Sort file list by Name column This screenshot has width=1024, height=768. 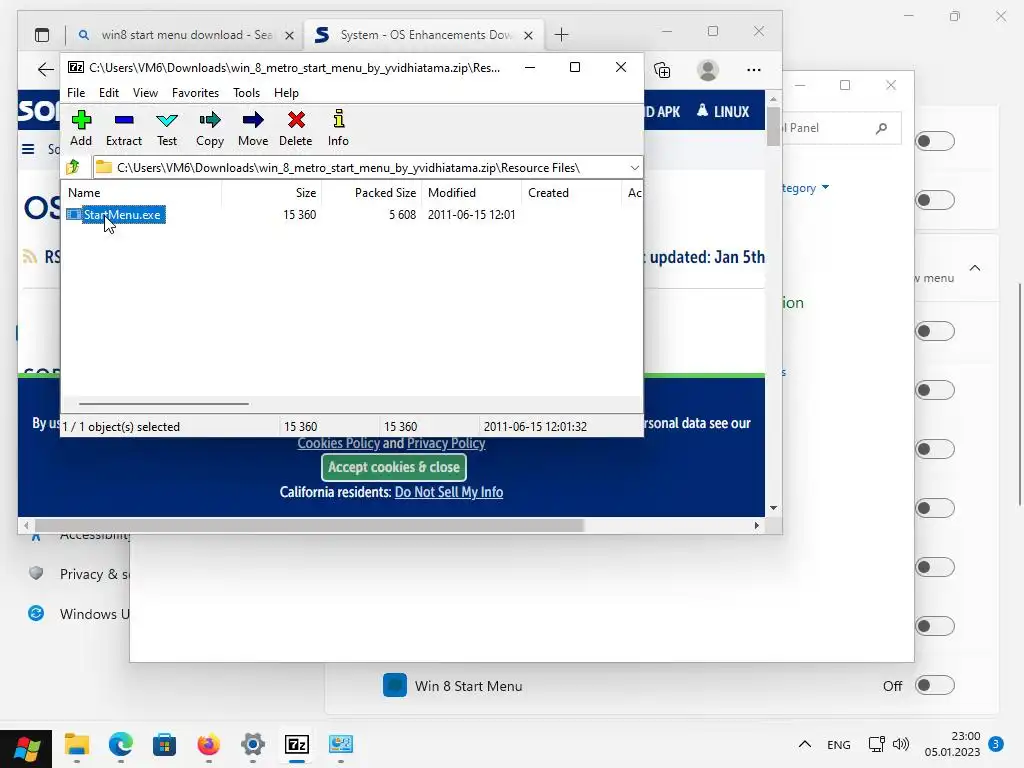pos(142,193)
